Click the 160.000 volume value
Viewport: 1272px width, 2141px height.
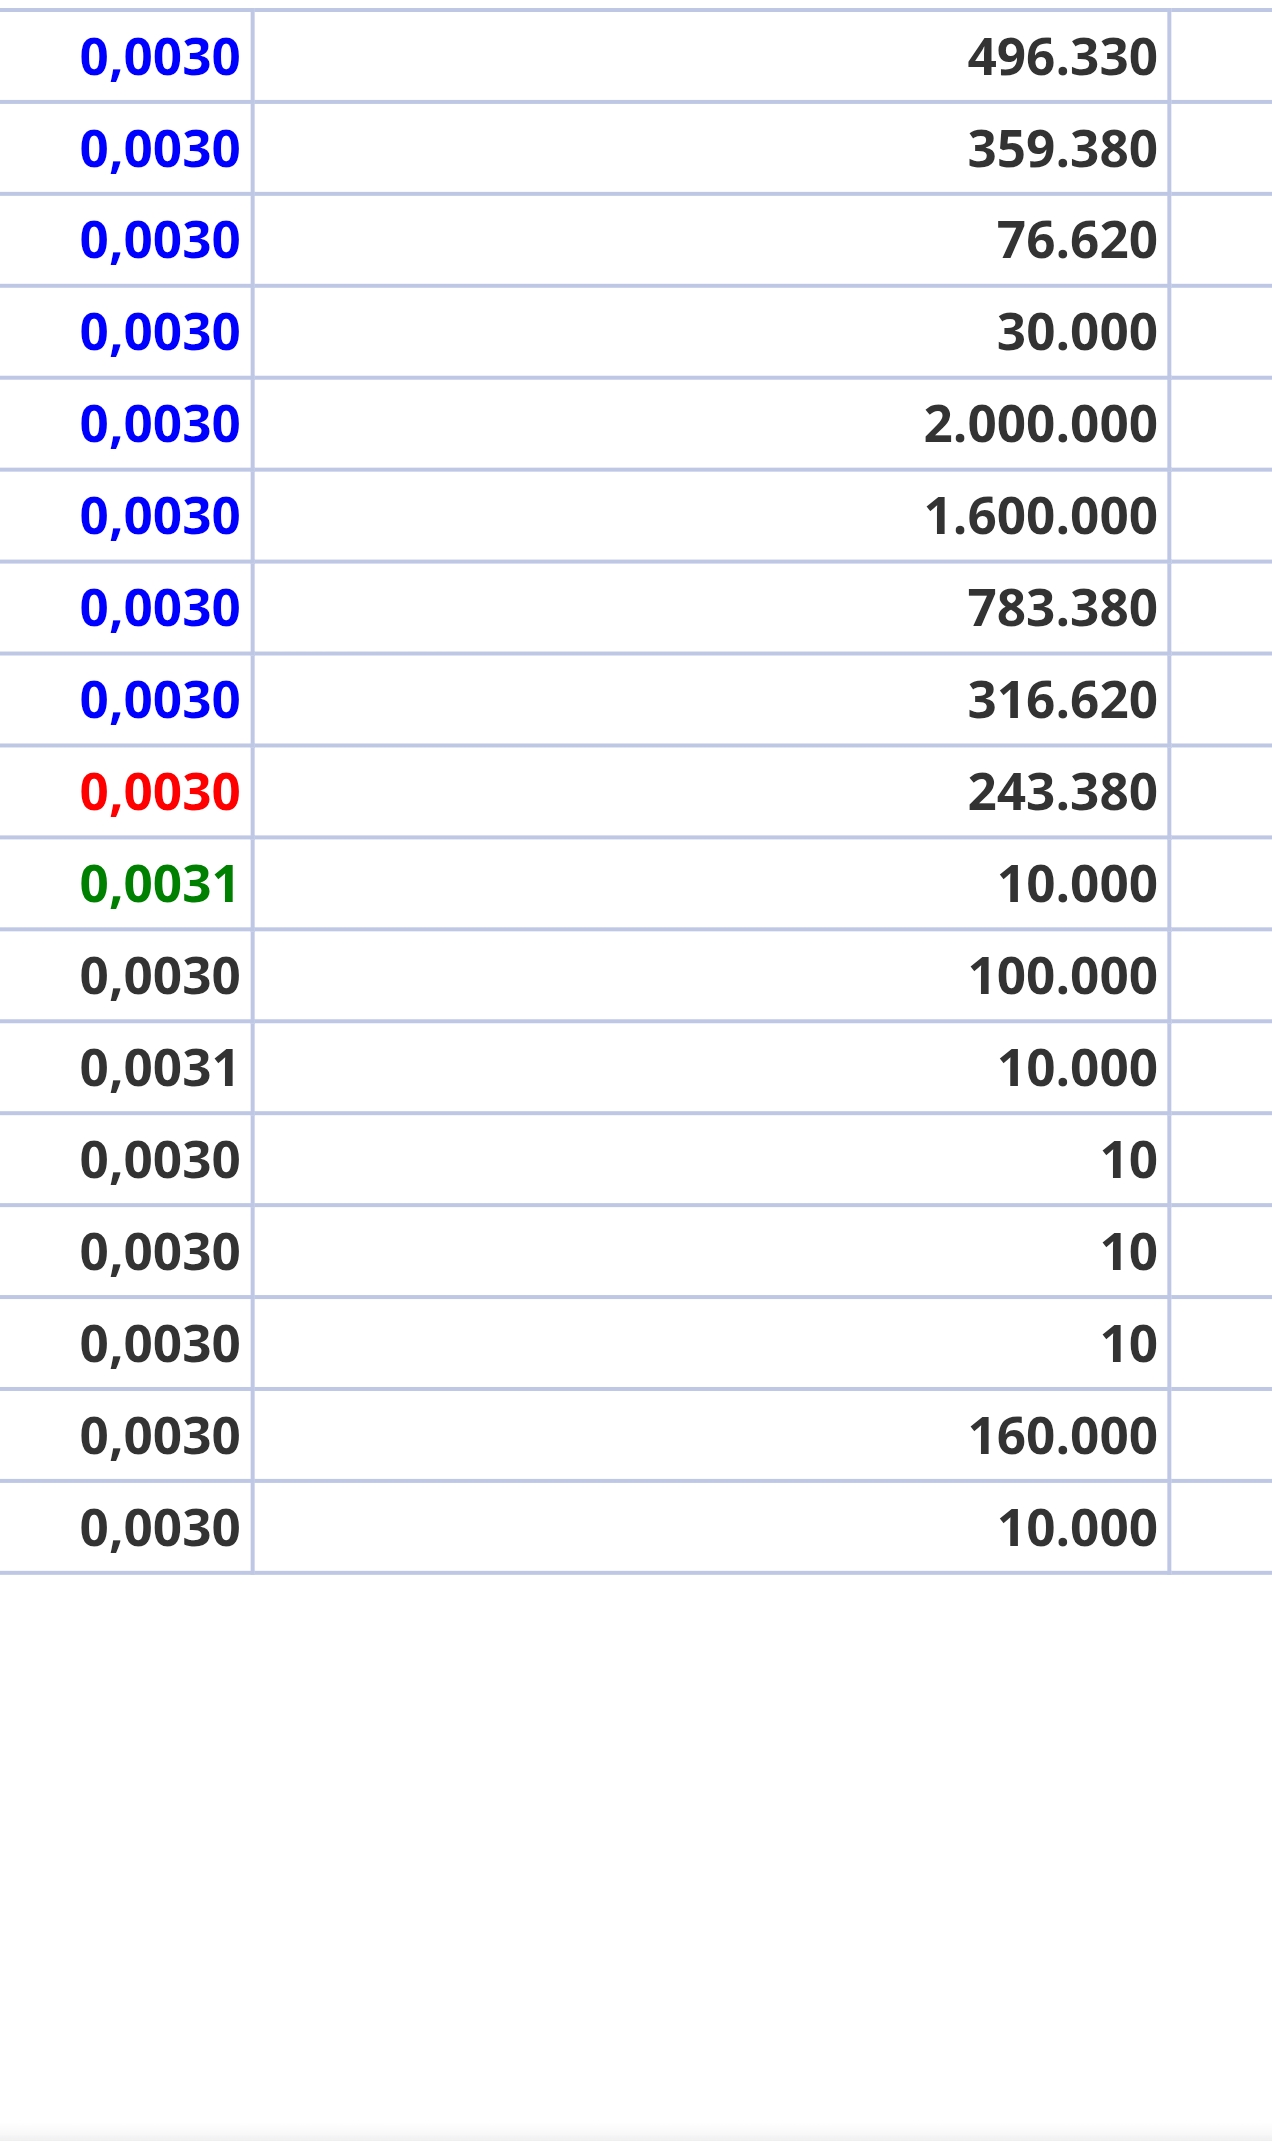tap(1061, 1437)
